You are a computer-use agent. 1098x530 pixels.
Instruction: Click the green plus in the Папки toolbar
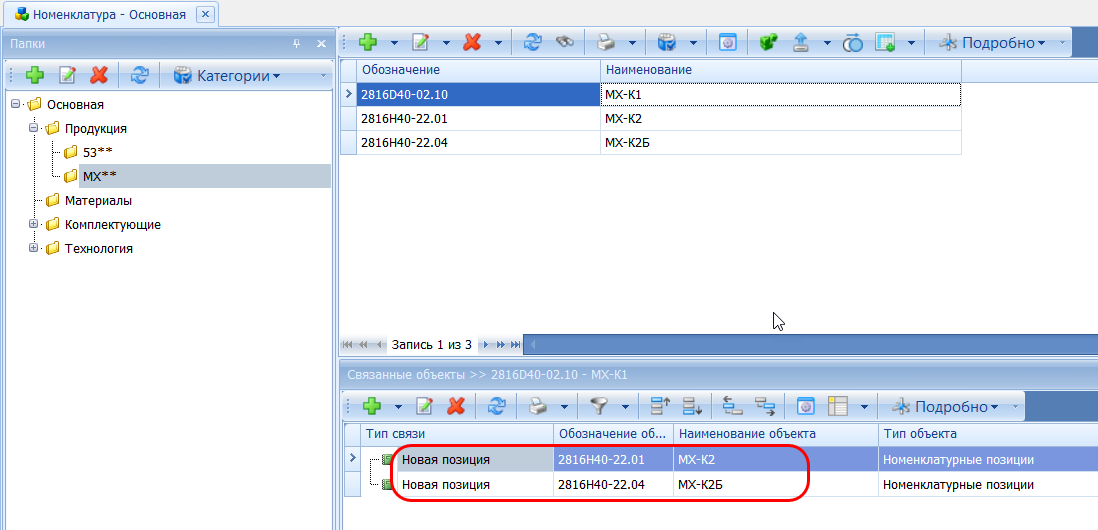tap(35, 75)
